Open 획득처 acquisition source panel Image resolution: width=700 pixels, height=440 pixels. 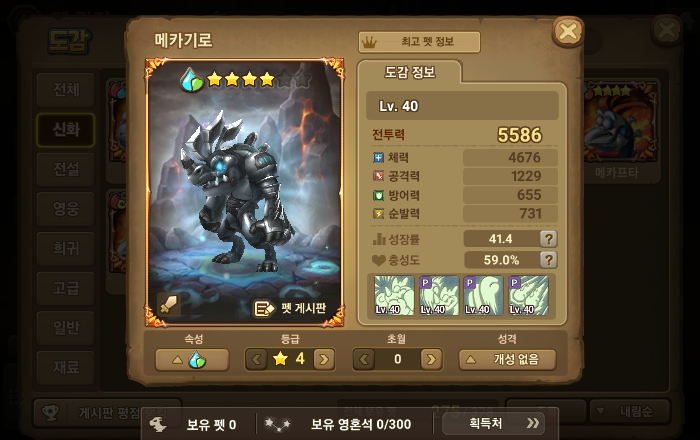pyautogui.click(x=493, y=423)
